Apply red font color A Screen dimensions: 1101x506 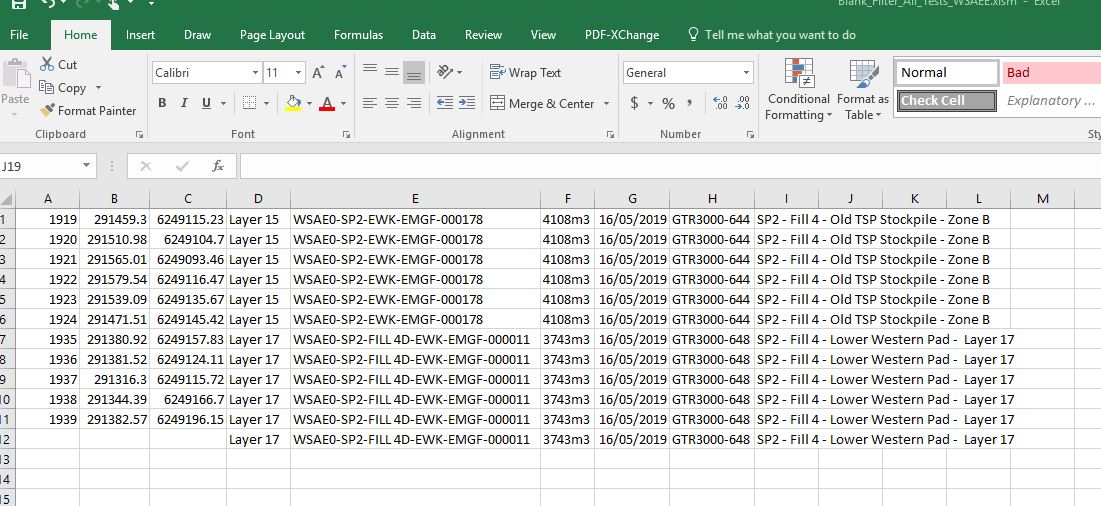click(x=327, y=103)
